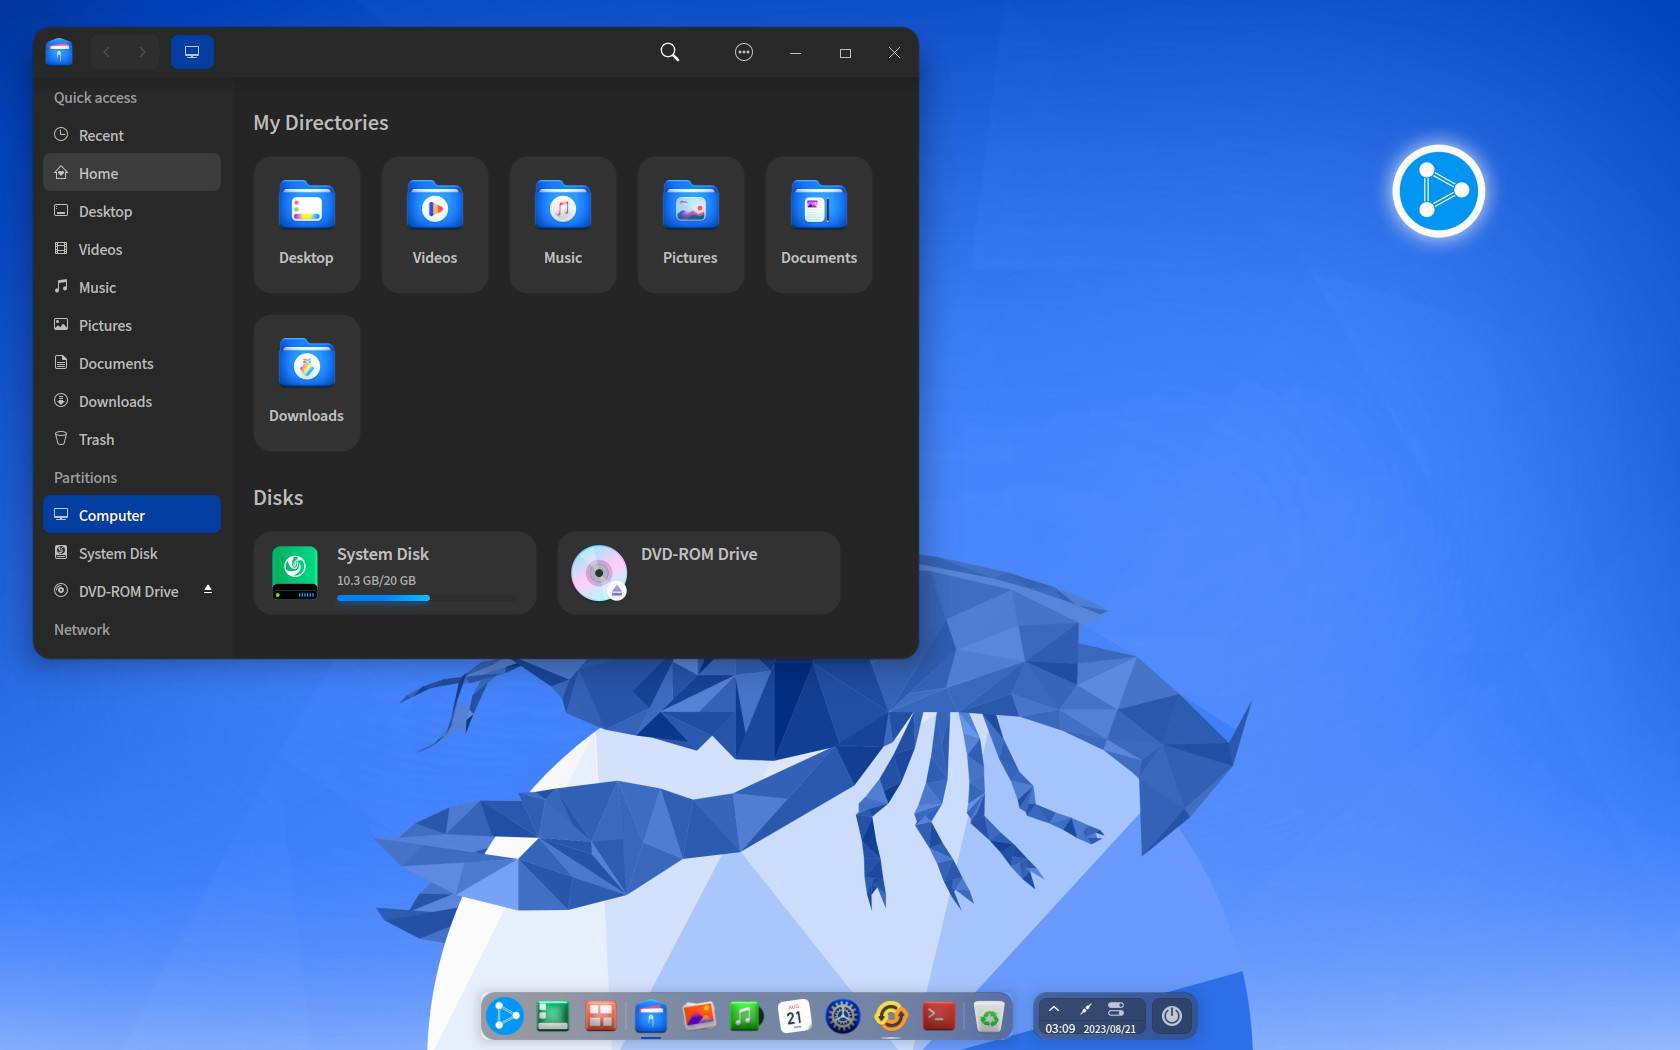This screenshot has width=1680, height=1050.
Task: Minimize the file manager window
Action: [795, 53]
